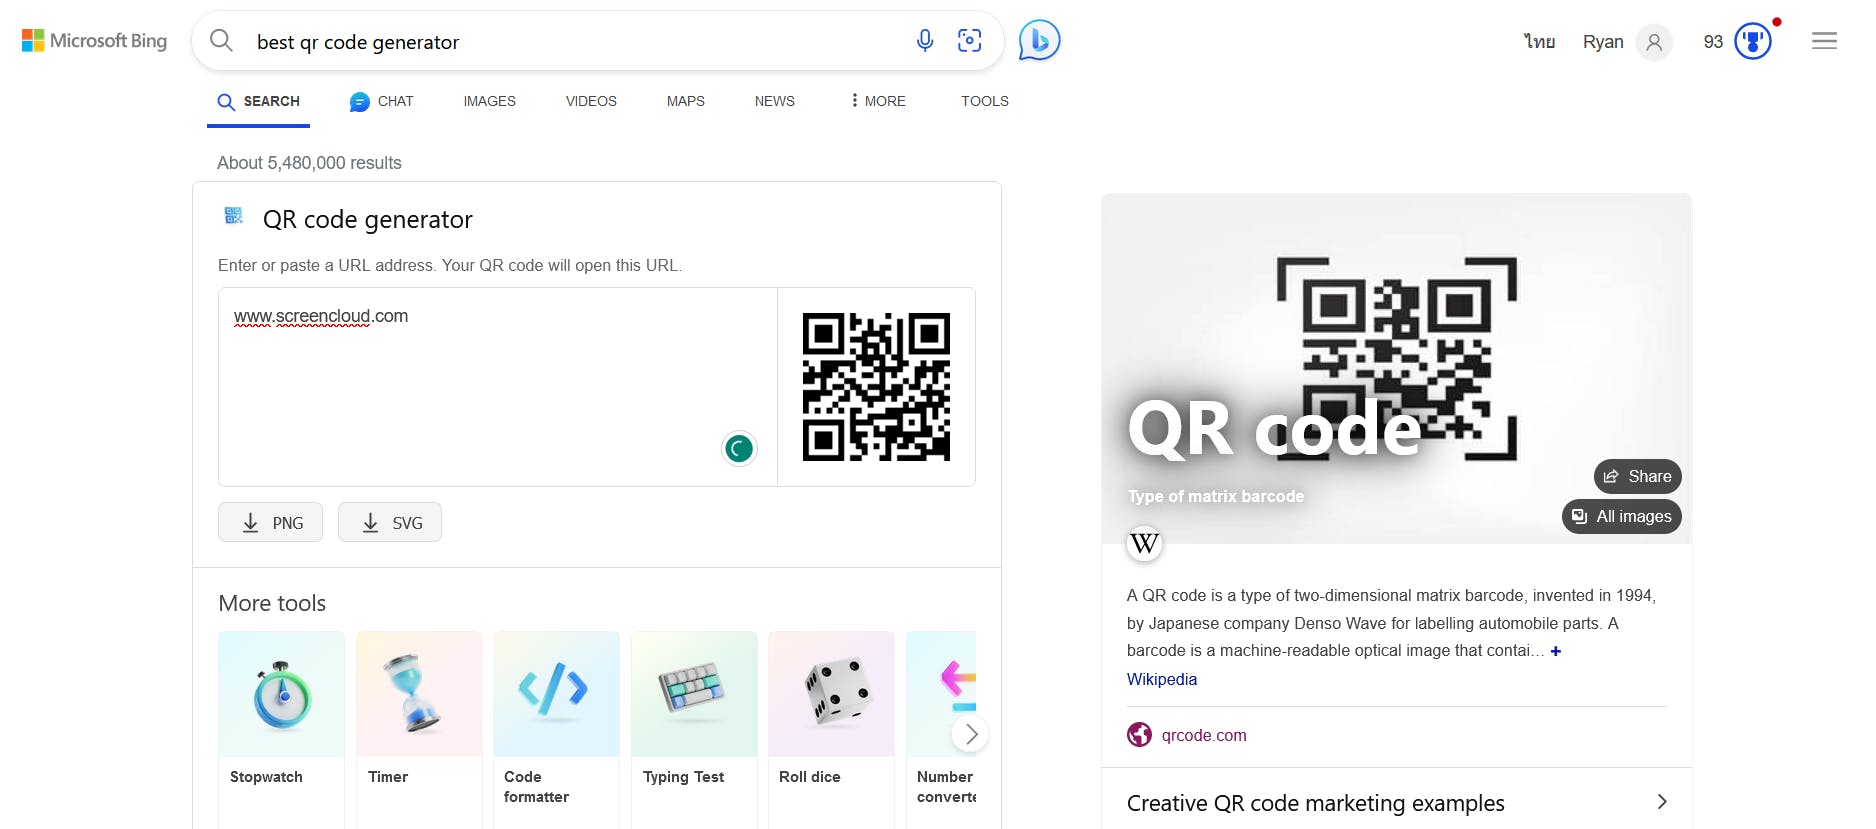This screenshot has height=829, width=1876.
Task: Start voice search with microphone icon
Action: (x=925, y=41)
